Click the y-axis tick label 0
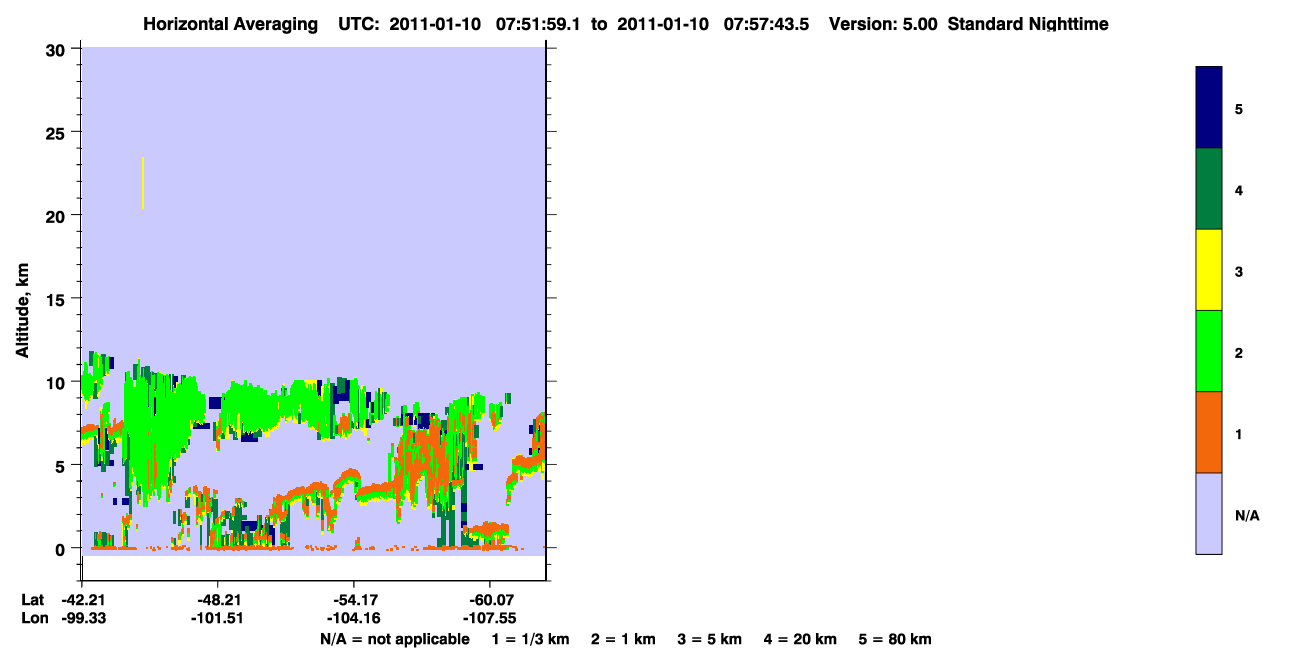 coord(61,549)
